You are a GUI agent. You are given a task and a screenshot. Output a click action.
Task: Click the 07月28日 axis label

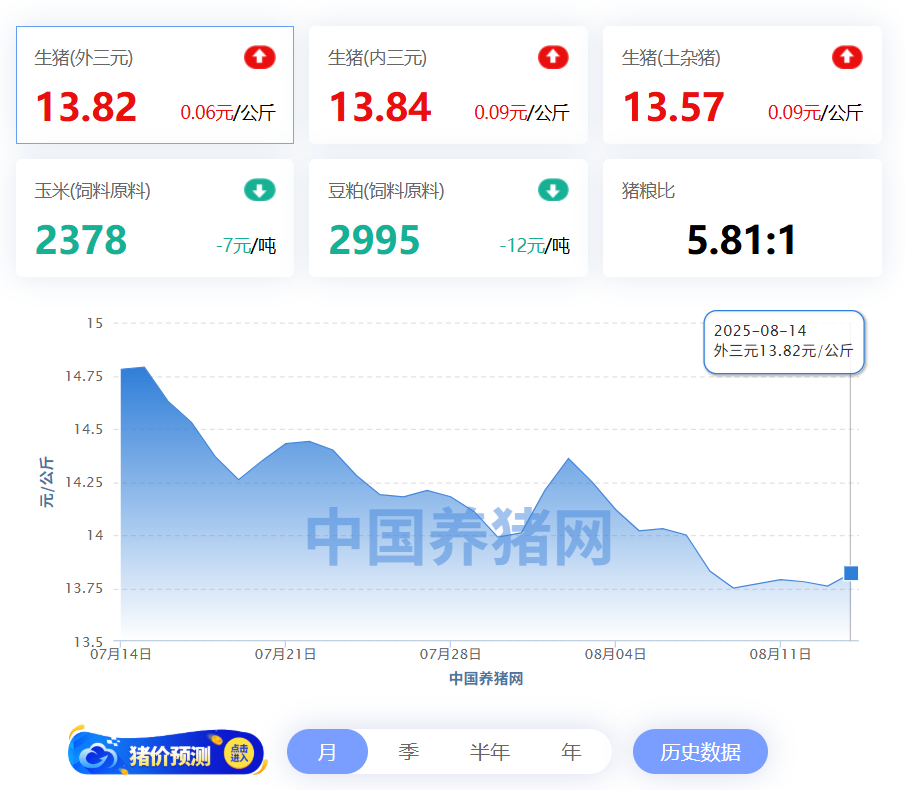click(x=450, y=654)
